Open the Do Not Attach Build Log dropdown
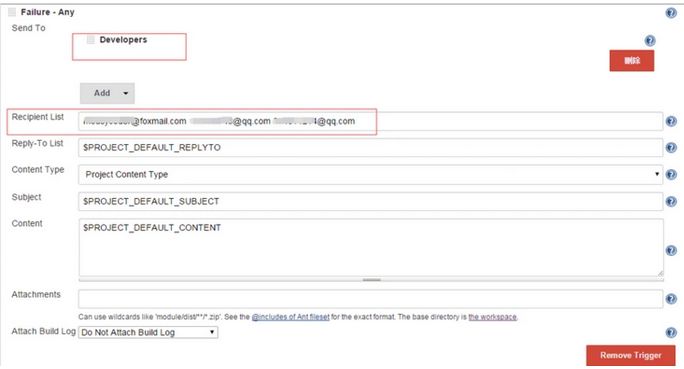 [148, 332]
